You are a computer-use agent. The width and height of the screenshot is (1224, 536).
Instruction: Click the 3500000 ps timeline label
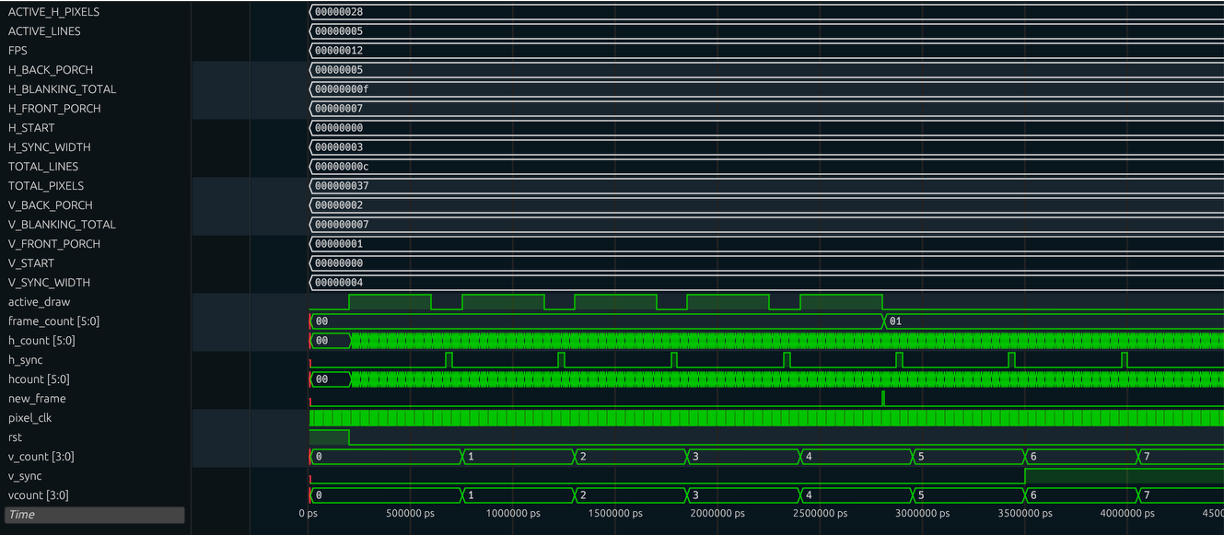[1024, 513]
